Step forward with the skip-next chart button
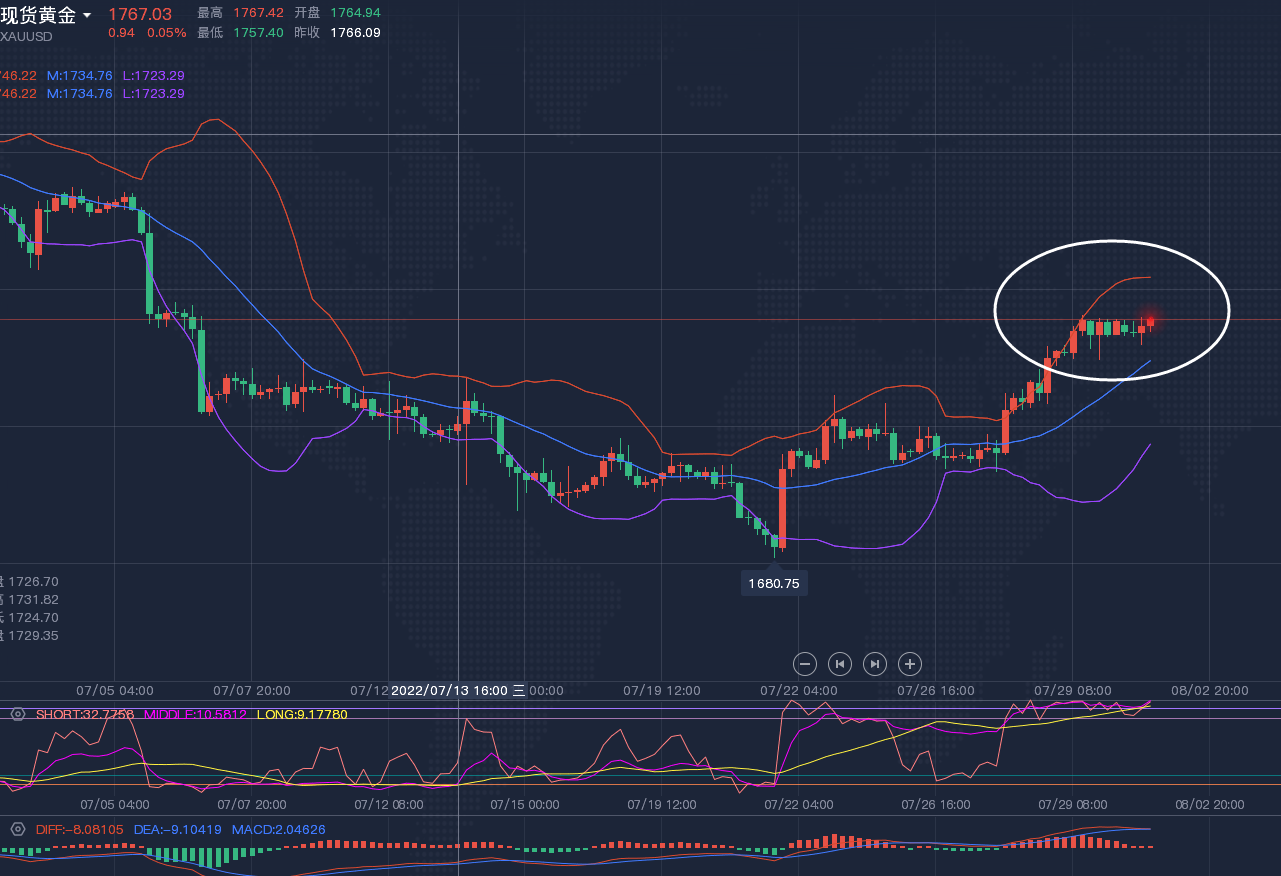 [x=875, y=663]
